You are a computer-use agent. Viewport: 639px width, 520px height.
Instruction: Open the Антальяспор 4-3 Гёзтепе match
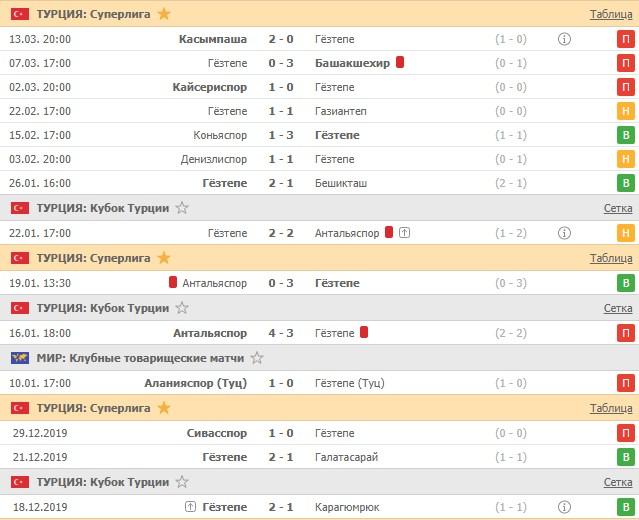pyautogui.click(x=279, y=333)
